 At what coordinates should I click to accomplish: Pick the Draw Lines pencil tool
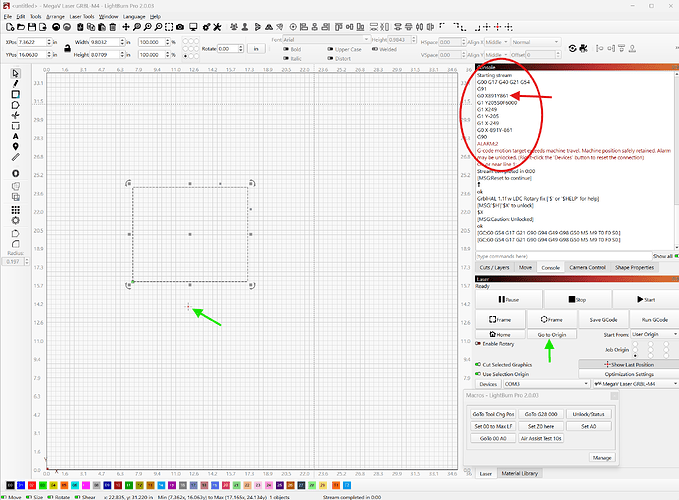tap(15, 84)
